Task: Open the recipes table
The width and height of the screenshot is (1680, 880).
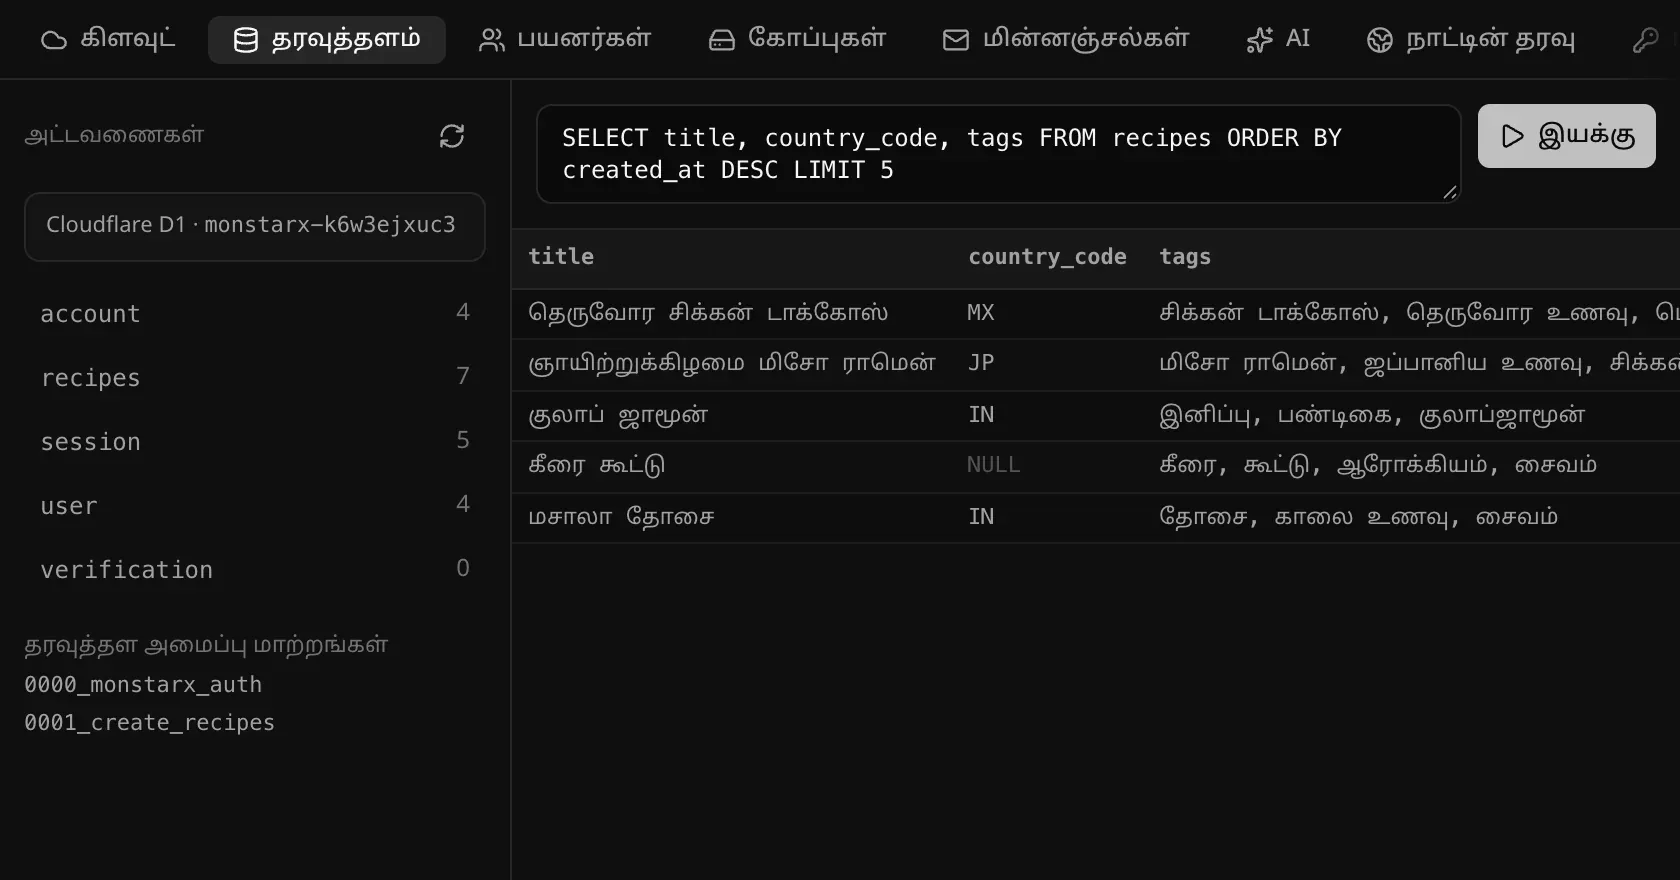Action: 255,377
